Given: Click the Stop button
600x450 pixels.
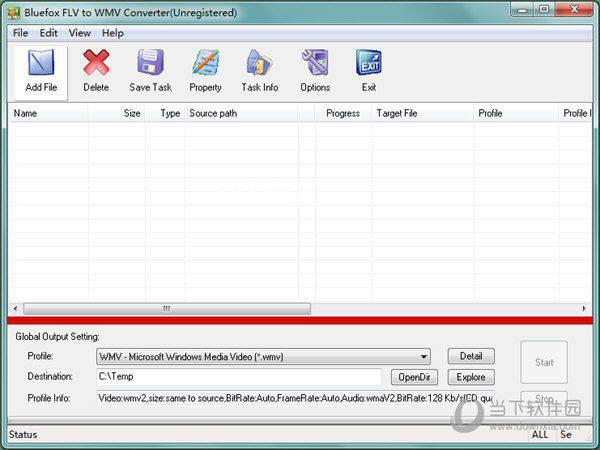Looking at the screenshot, I should (x=544, y=399).
